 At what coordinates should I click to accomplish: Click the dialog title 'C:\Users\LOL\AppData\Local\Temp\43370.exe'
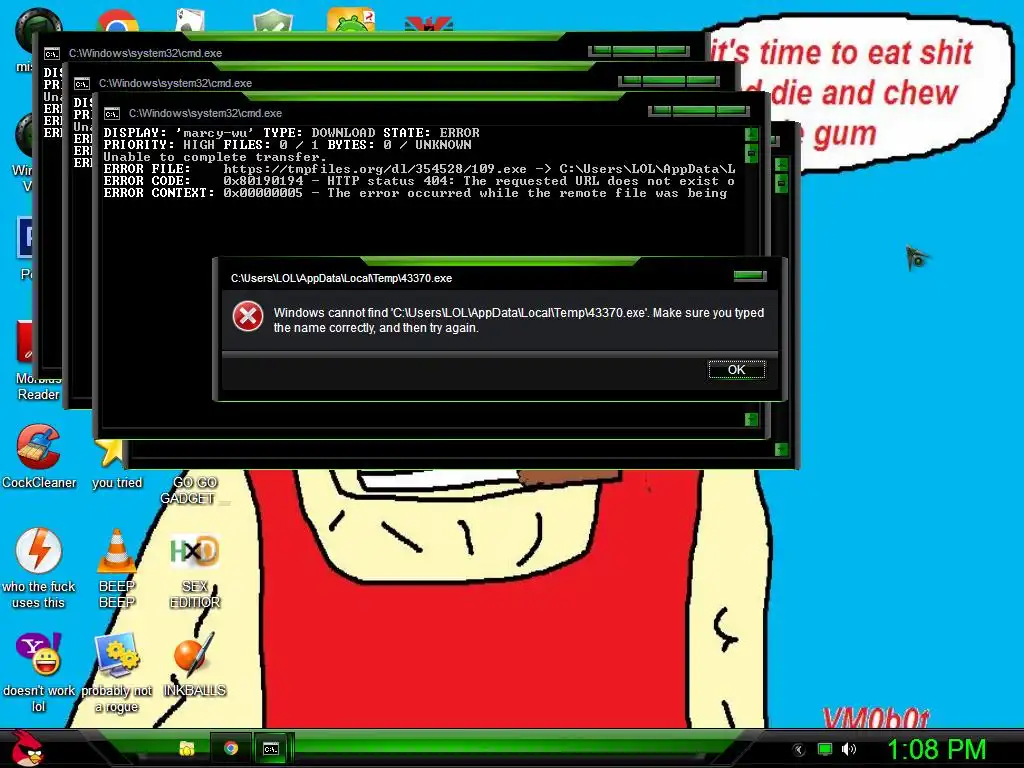[x=342, y=278]
